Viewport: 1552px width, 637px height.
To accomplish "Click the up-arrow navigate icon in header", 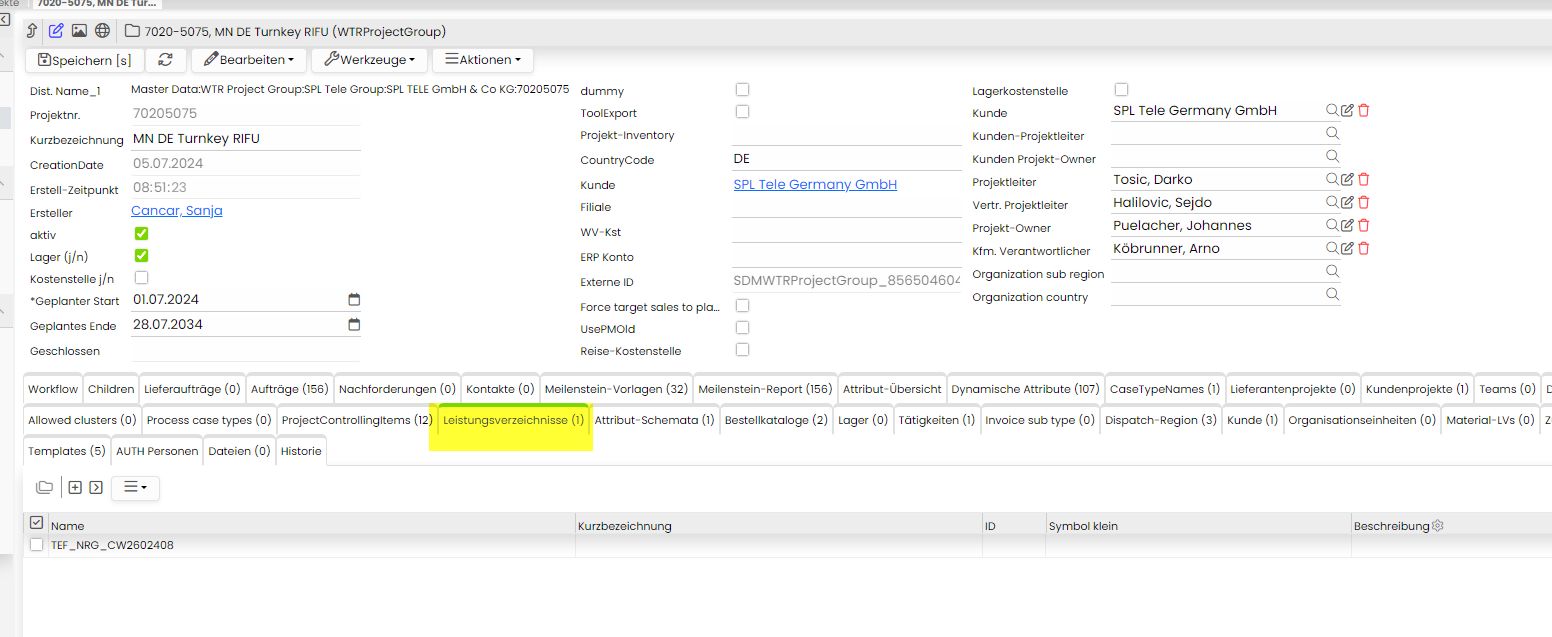I will click(32, 31).
